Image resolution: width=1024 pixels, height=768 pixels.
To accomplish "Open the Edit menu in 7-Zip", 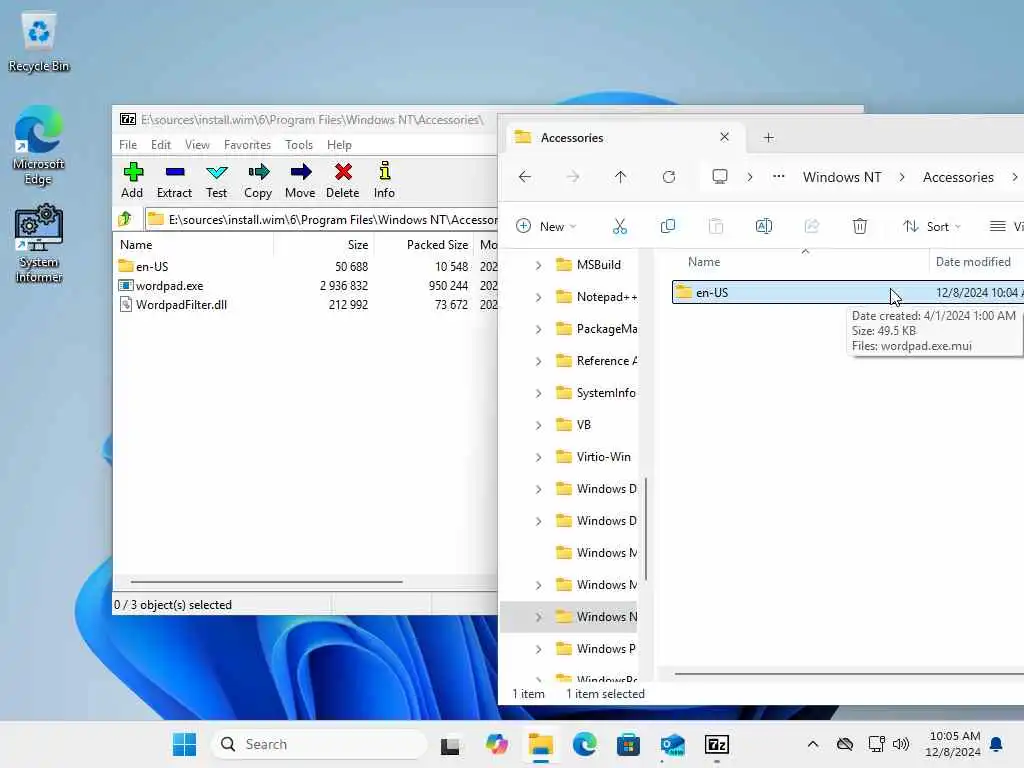I will (x=161, y=145).
